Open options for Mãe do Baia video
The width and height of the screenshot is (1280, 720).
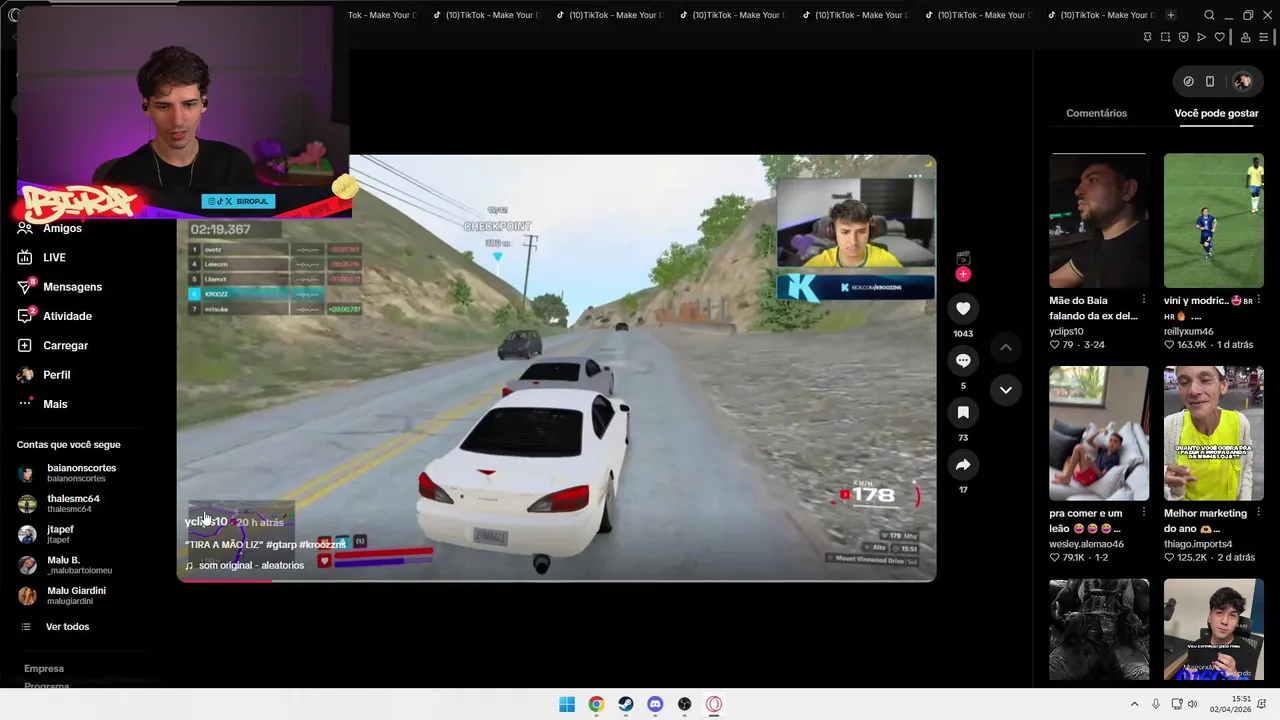tap(1143, 300)
